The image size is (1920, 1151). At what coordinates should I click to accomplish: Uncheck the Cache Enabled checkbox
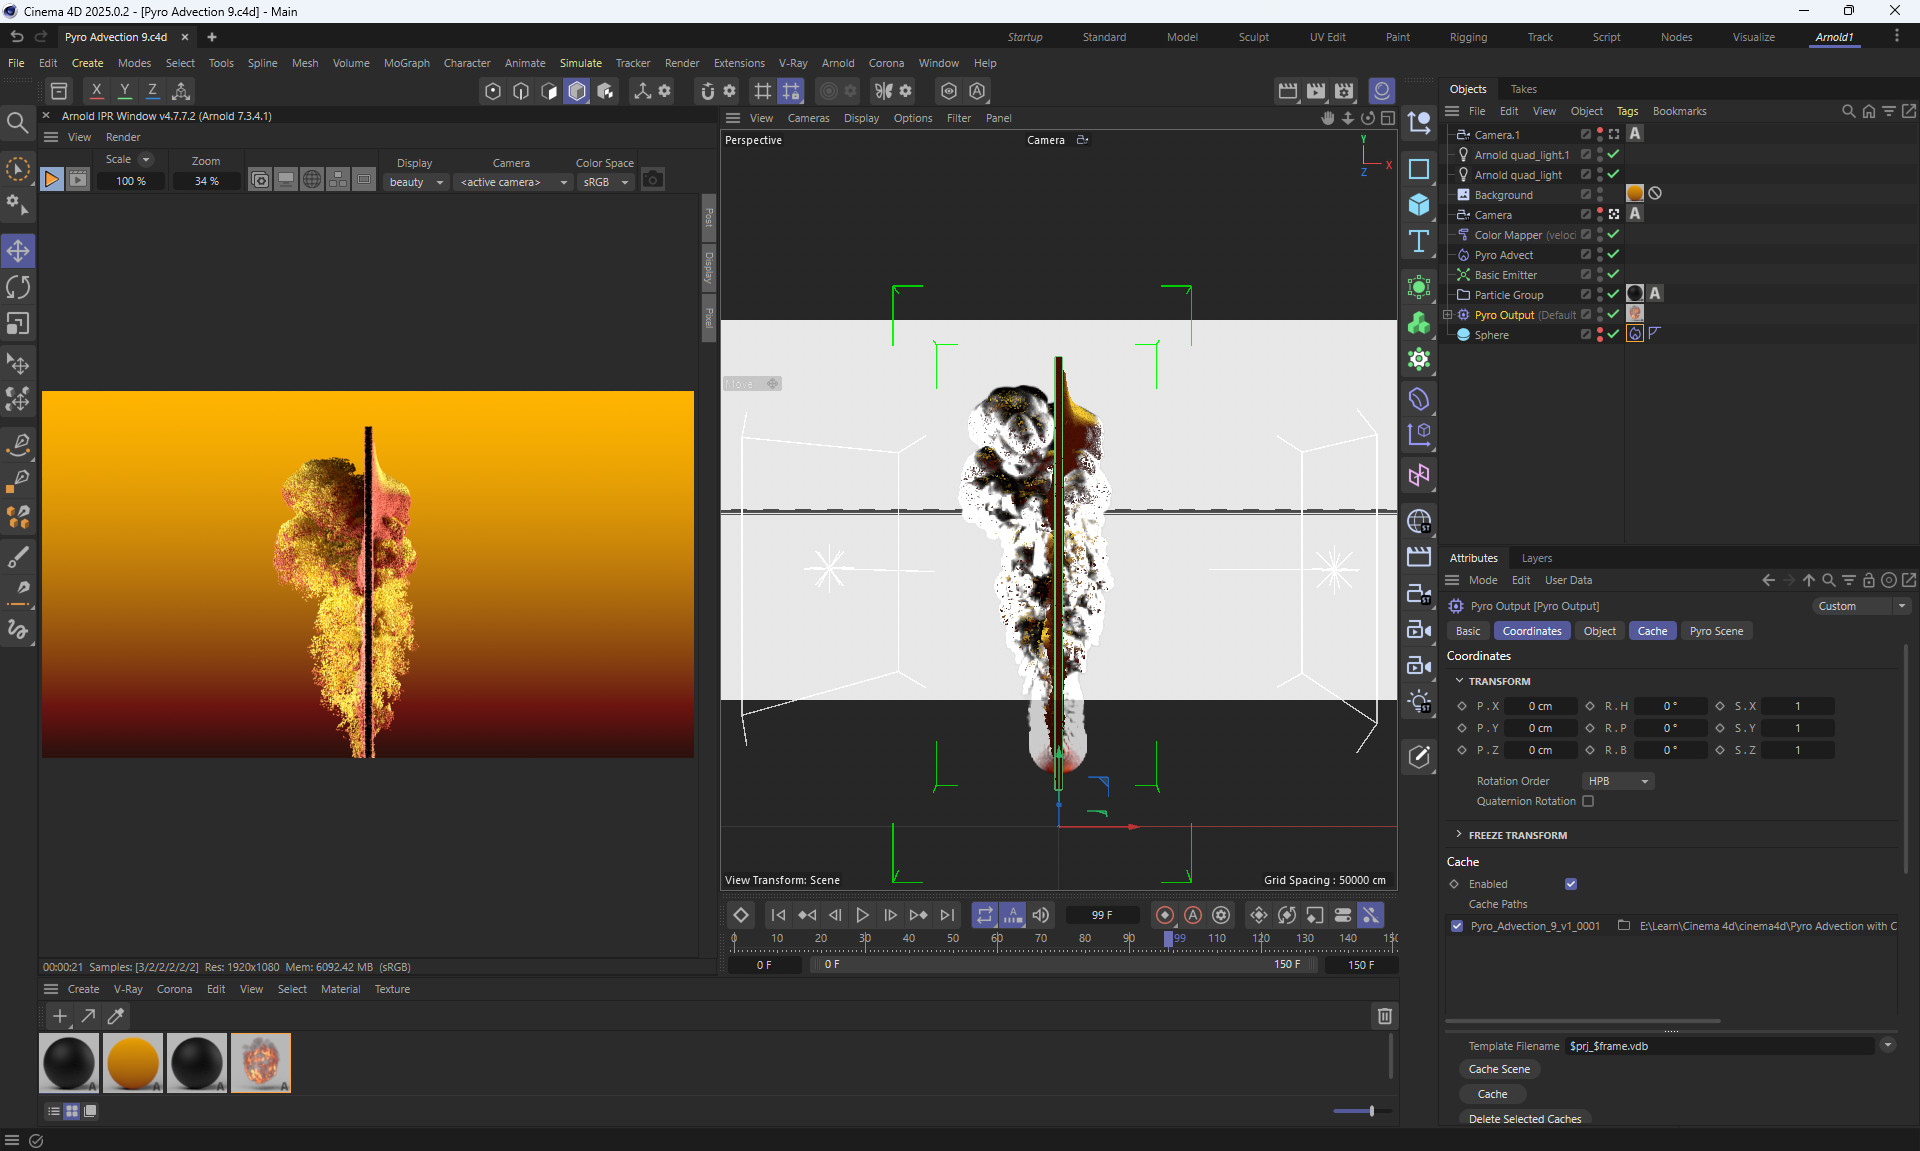click(1571, 884)
